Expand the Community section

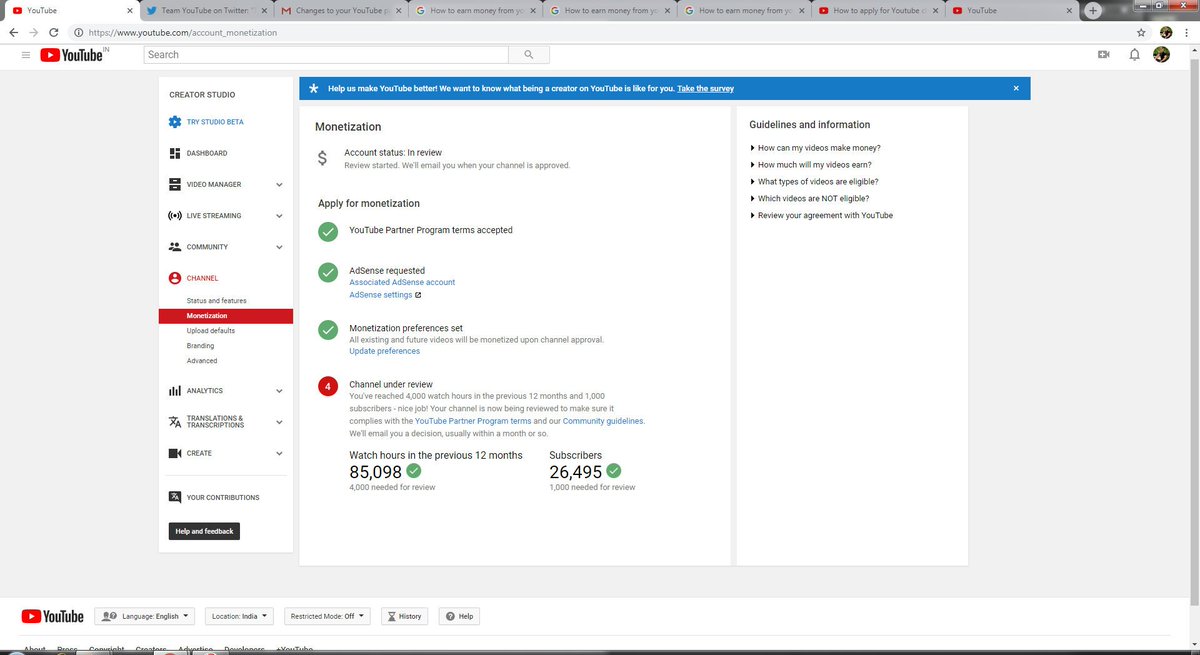coord(279,247)
